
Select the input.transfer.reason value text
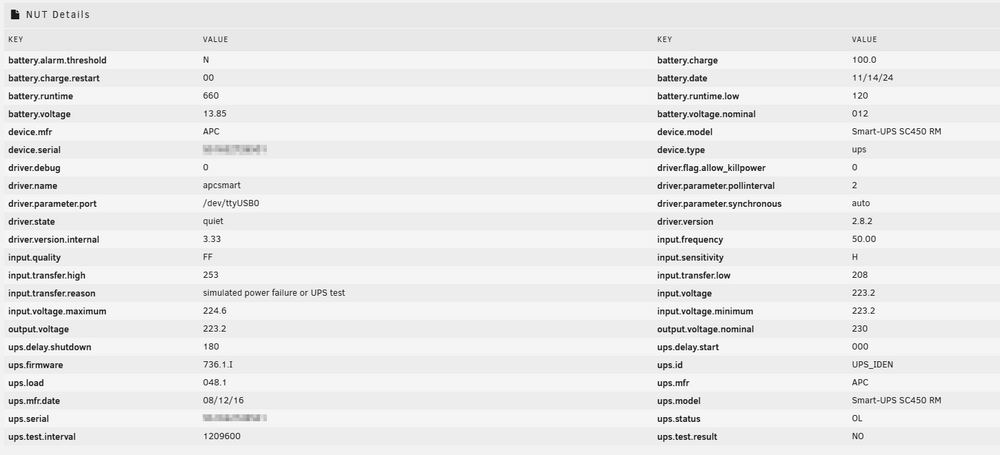pyautogui.click(x=274, y=293)
